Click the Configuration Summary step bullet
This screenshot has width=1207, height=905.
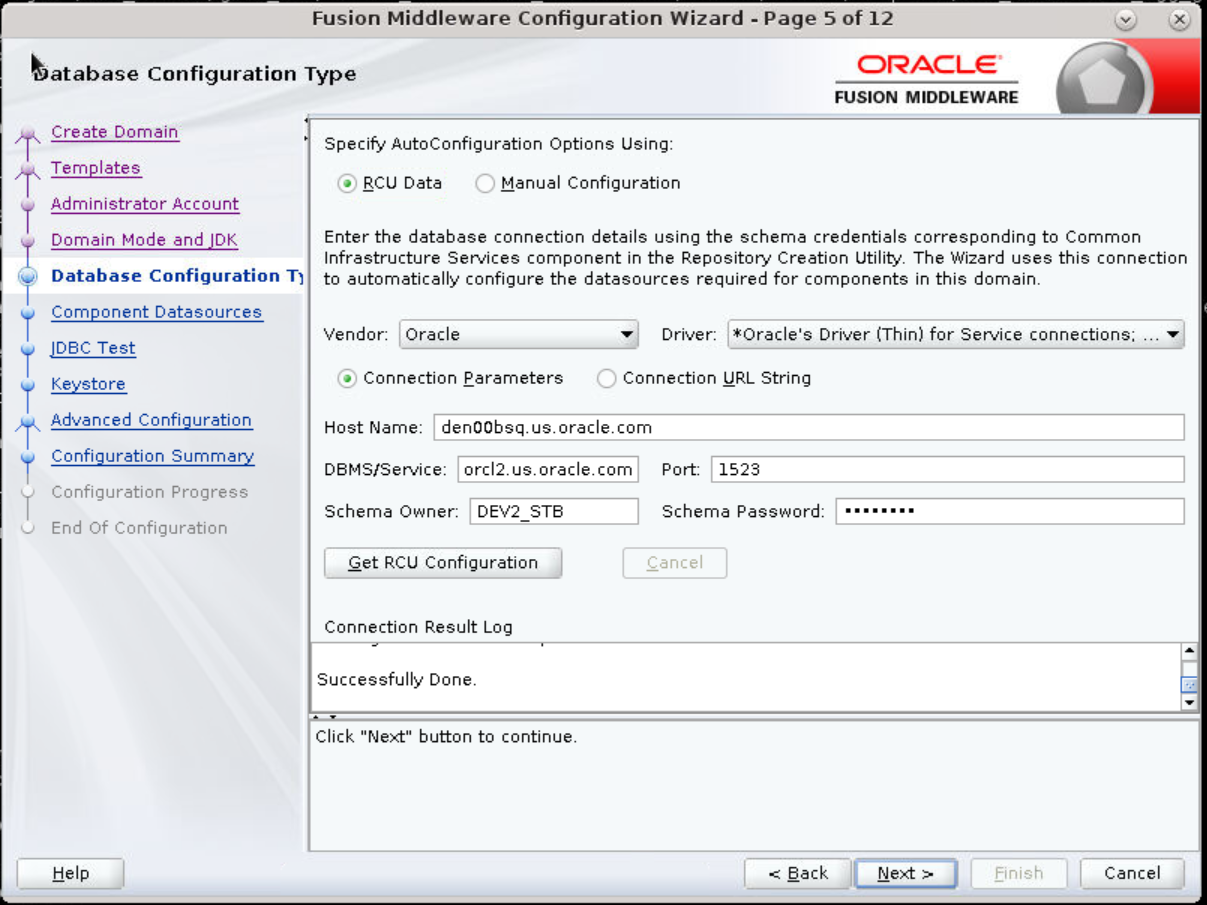tap(28, 457)
